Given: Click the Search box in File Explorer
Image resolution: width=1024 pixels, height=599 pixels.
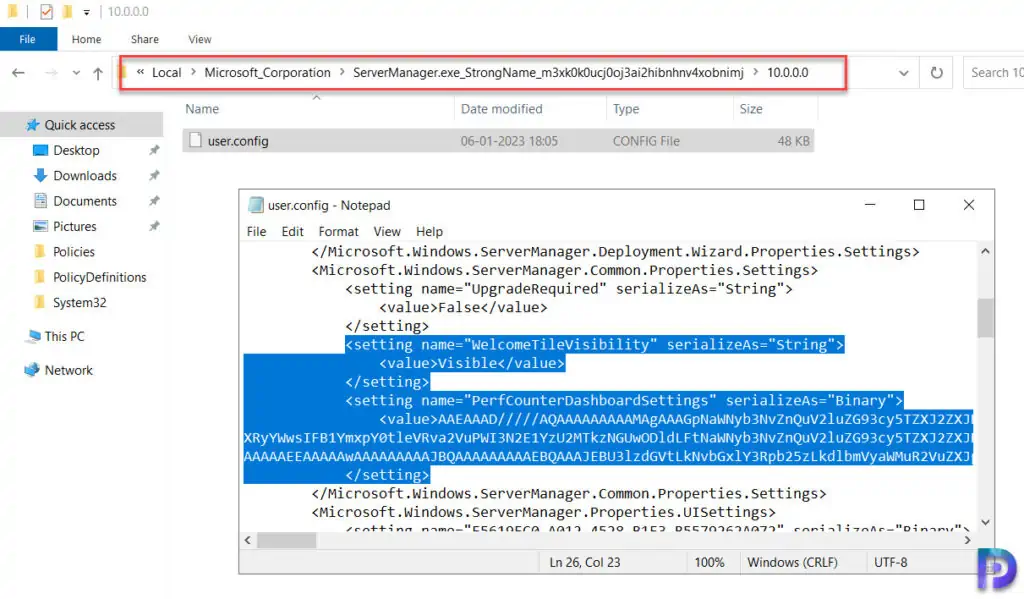Looking at the screenshot, I should 994,73.
